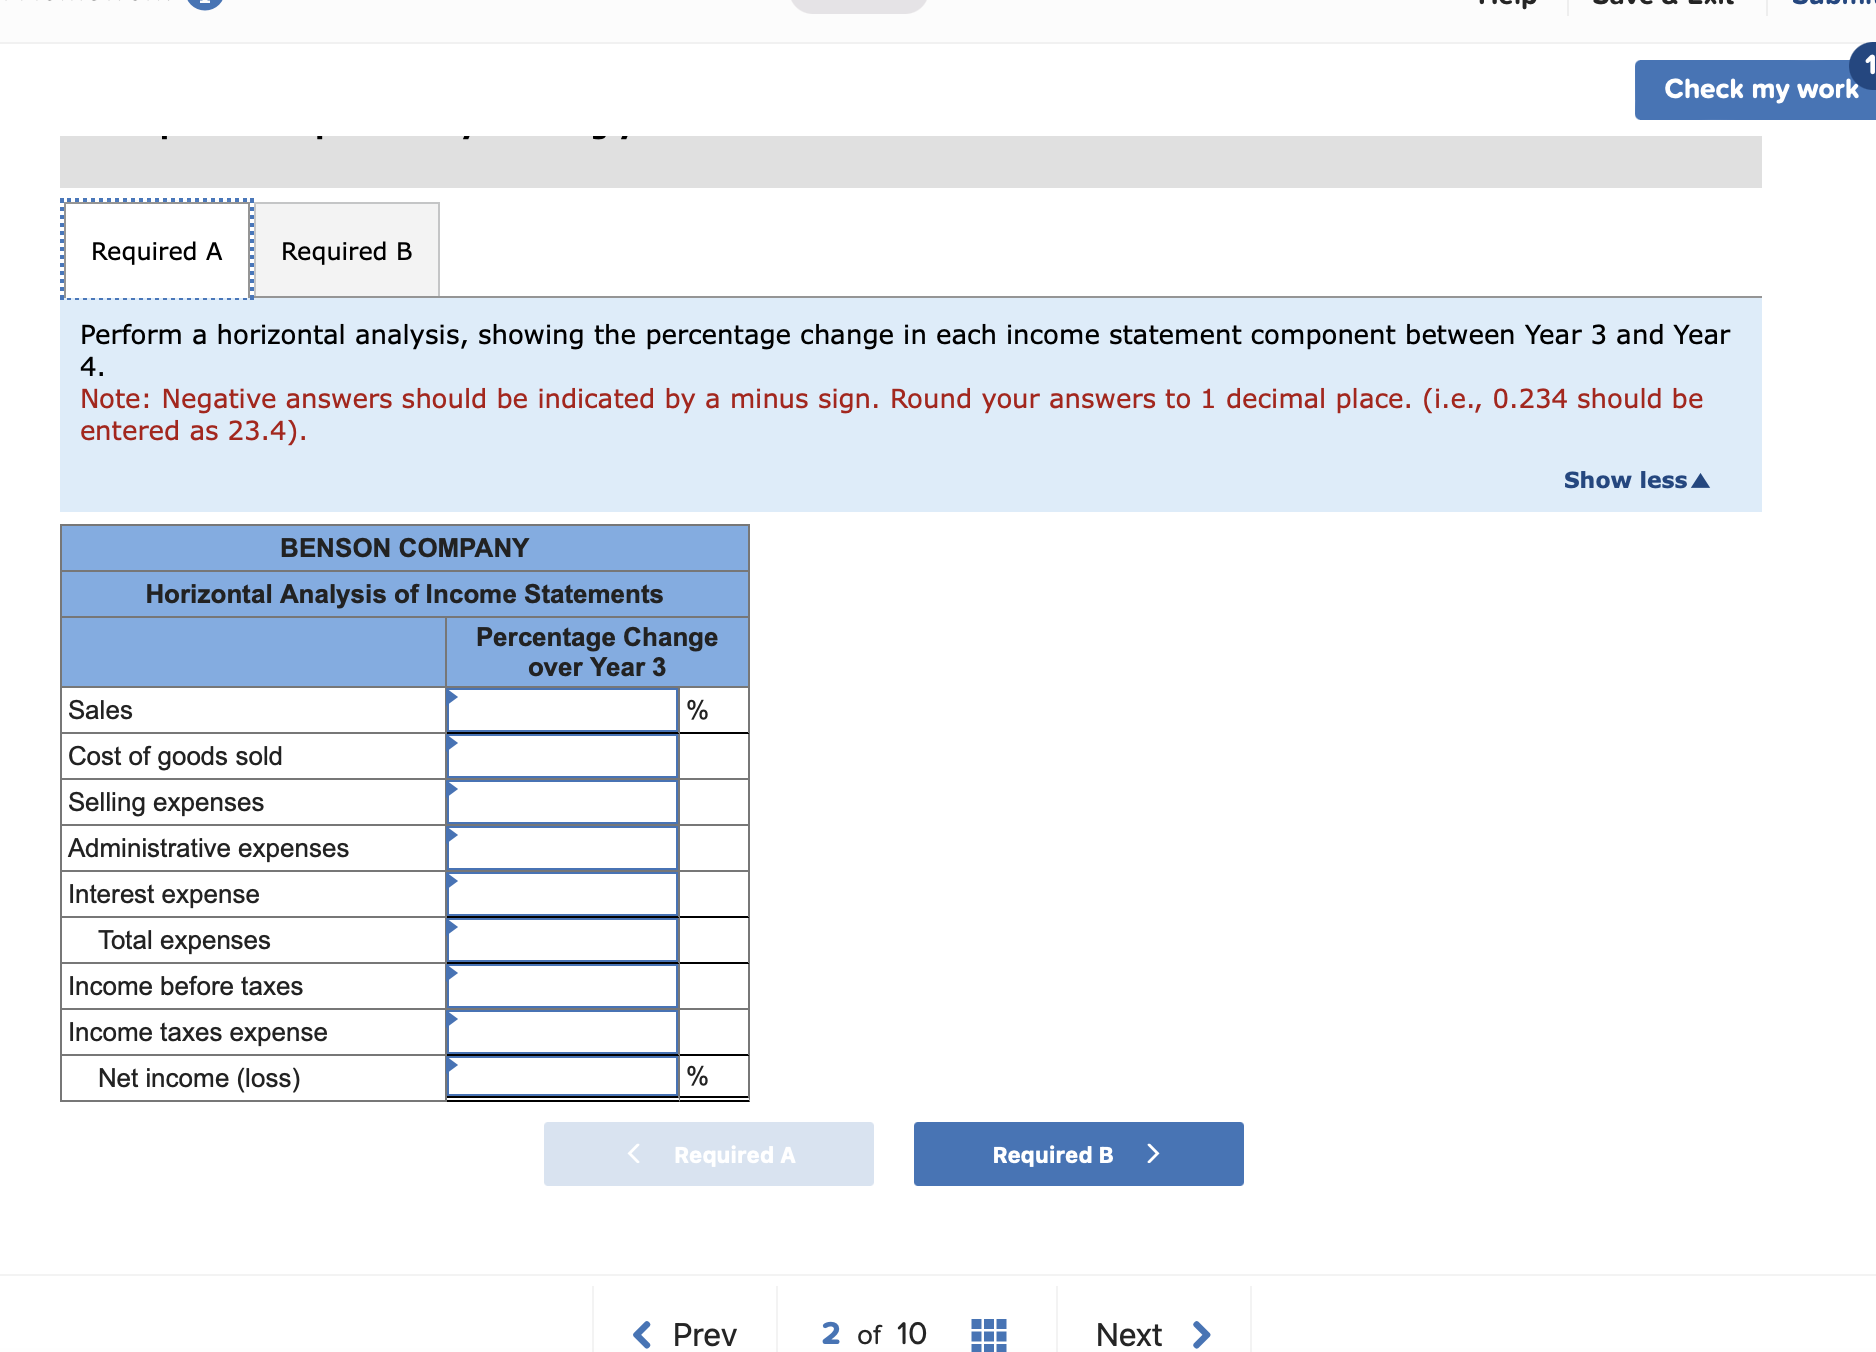1876x1352 pixels.
Task: Collapse instructions using Show less
Action: click(x=1635, y=480)
